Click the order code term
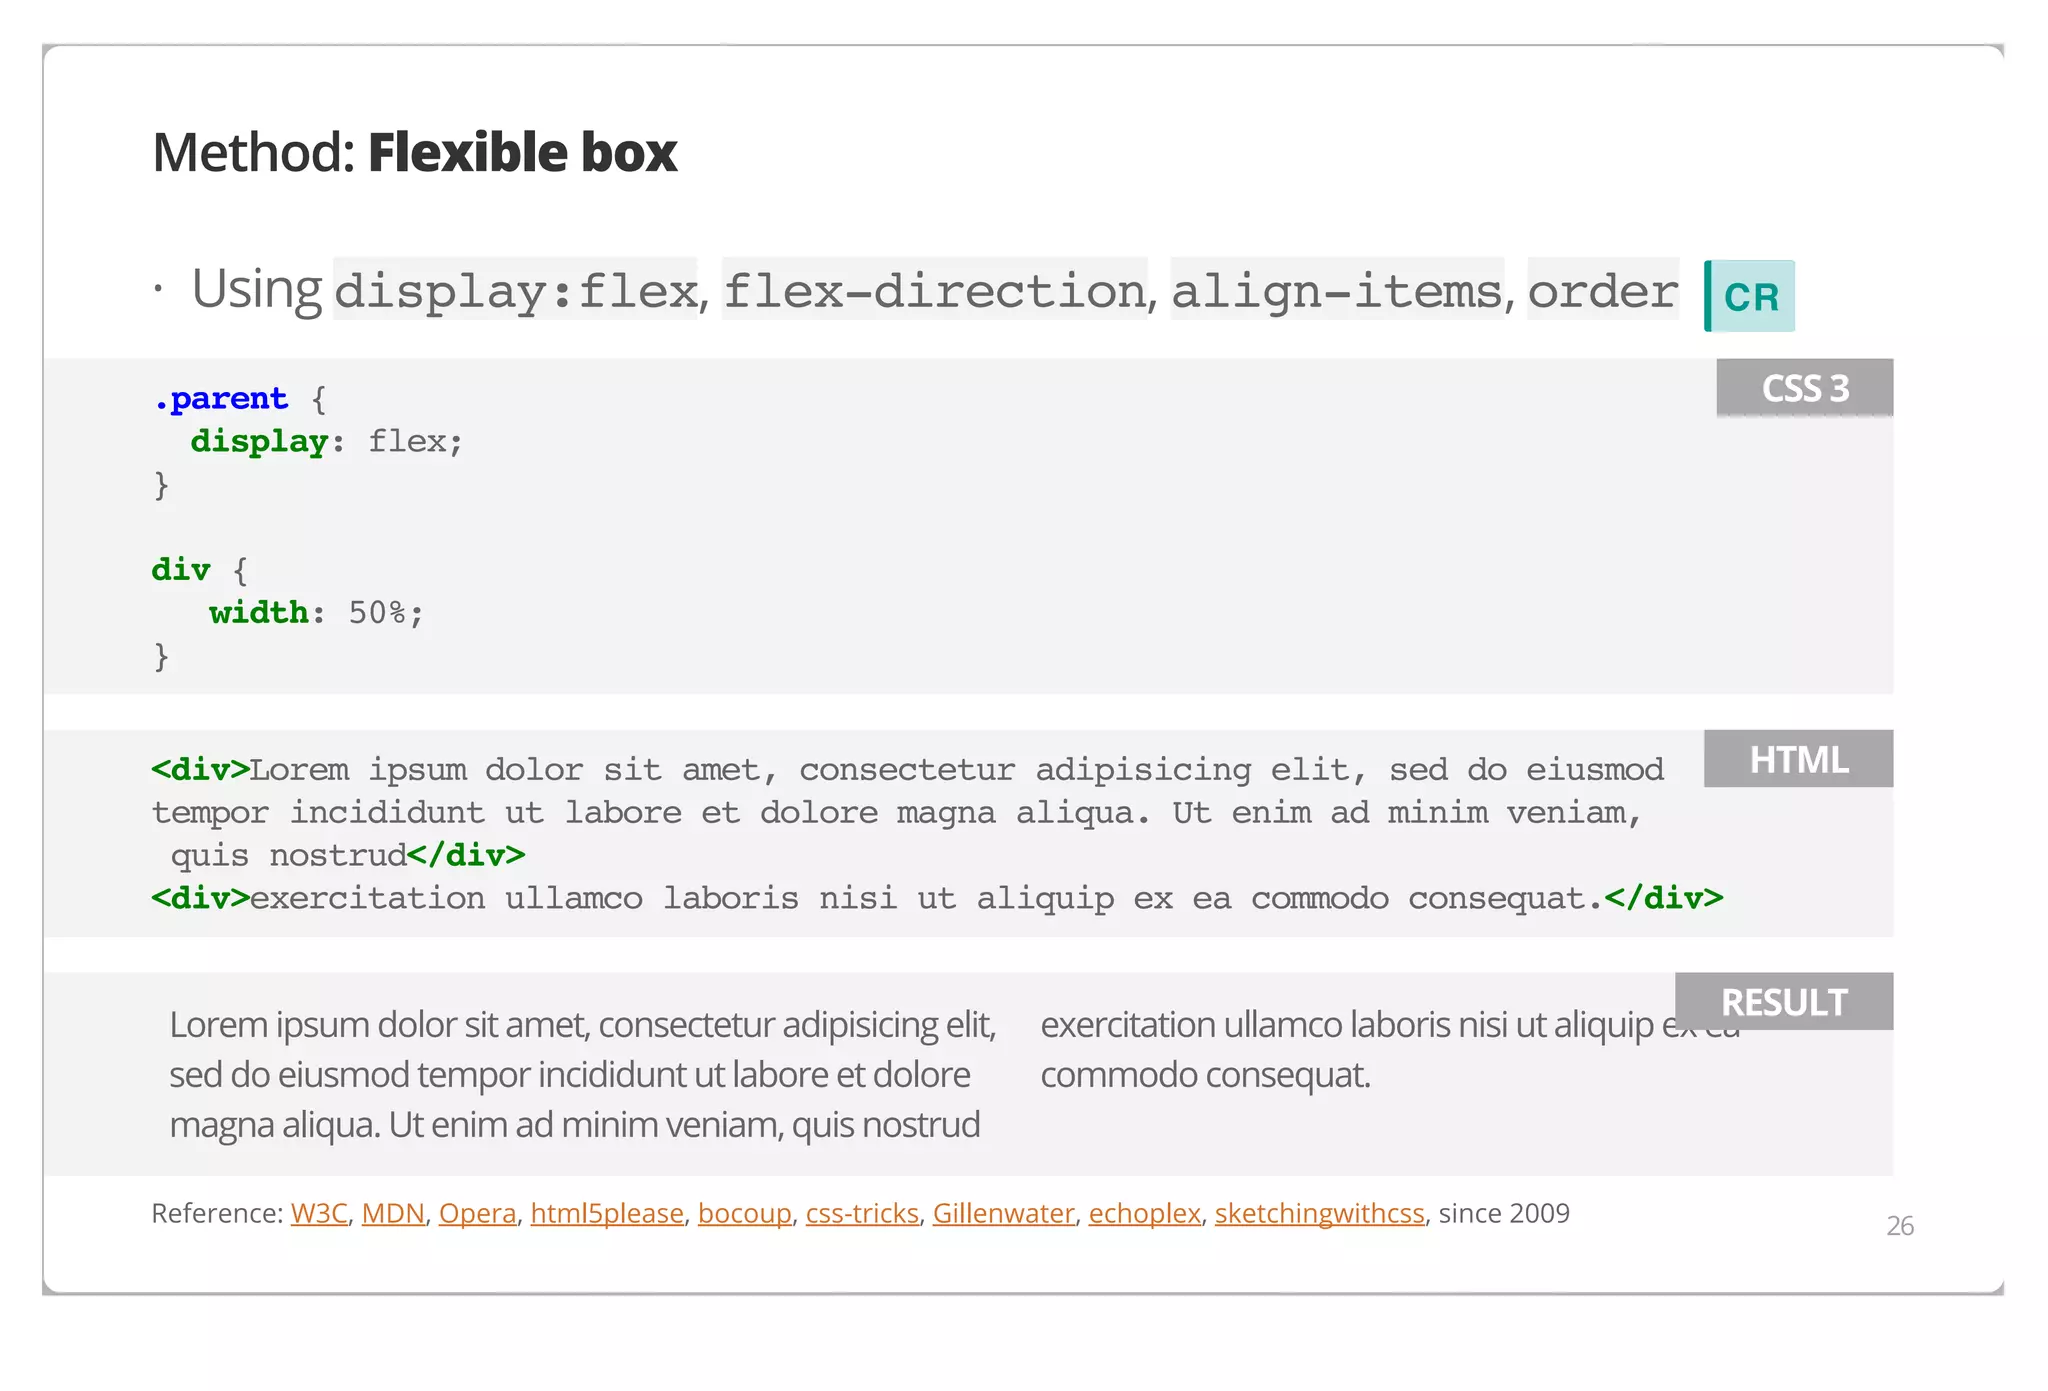Image resolution: width=2048 pixels, height=1391 pixels. click(1602, 291)
